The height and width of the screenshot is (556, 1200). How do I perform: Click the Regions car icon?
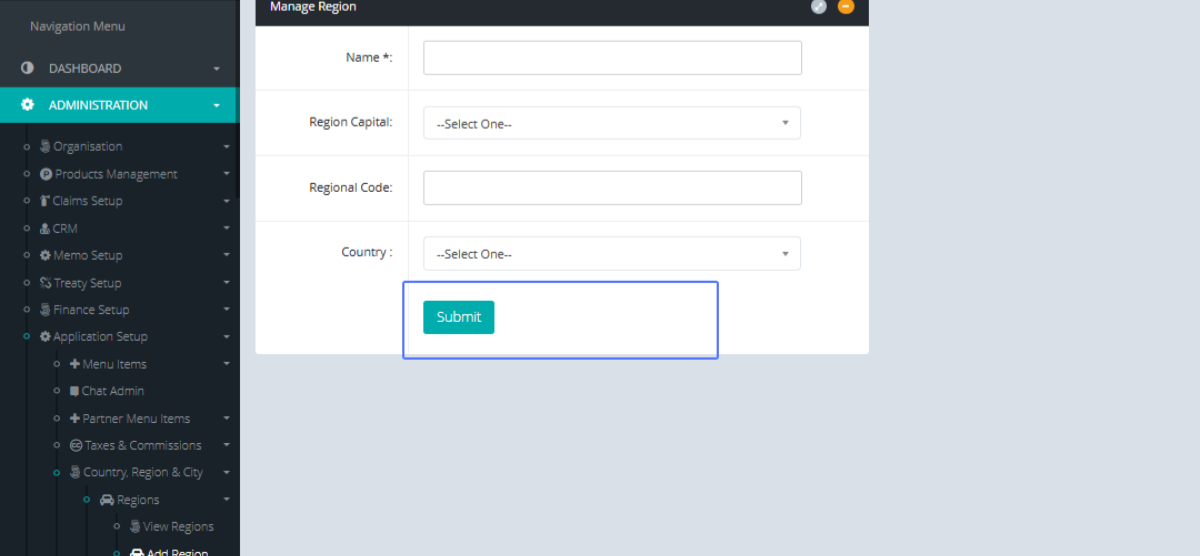point(107,500)
